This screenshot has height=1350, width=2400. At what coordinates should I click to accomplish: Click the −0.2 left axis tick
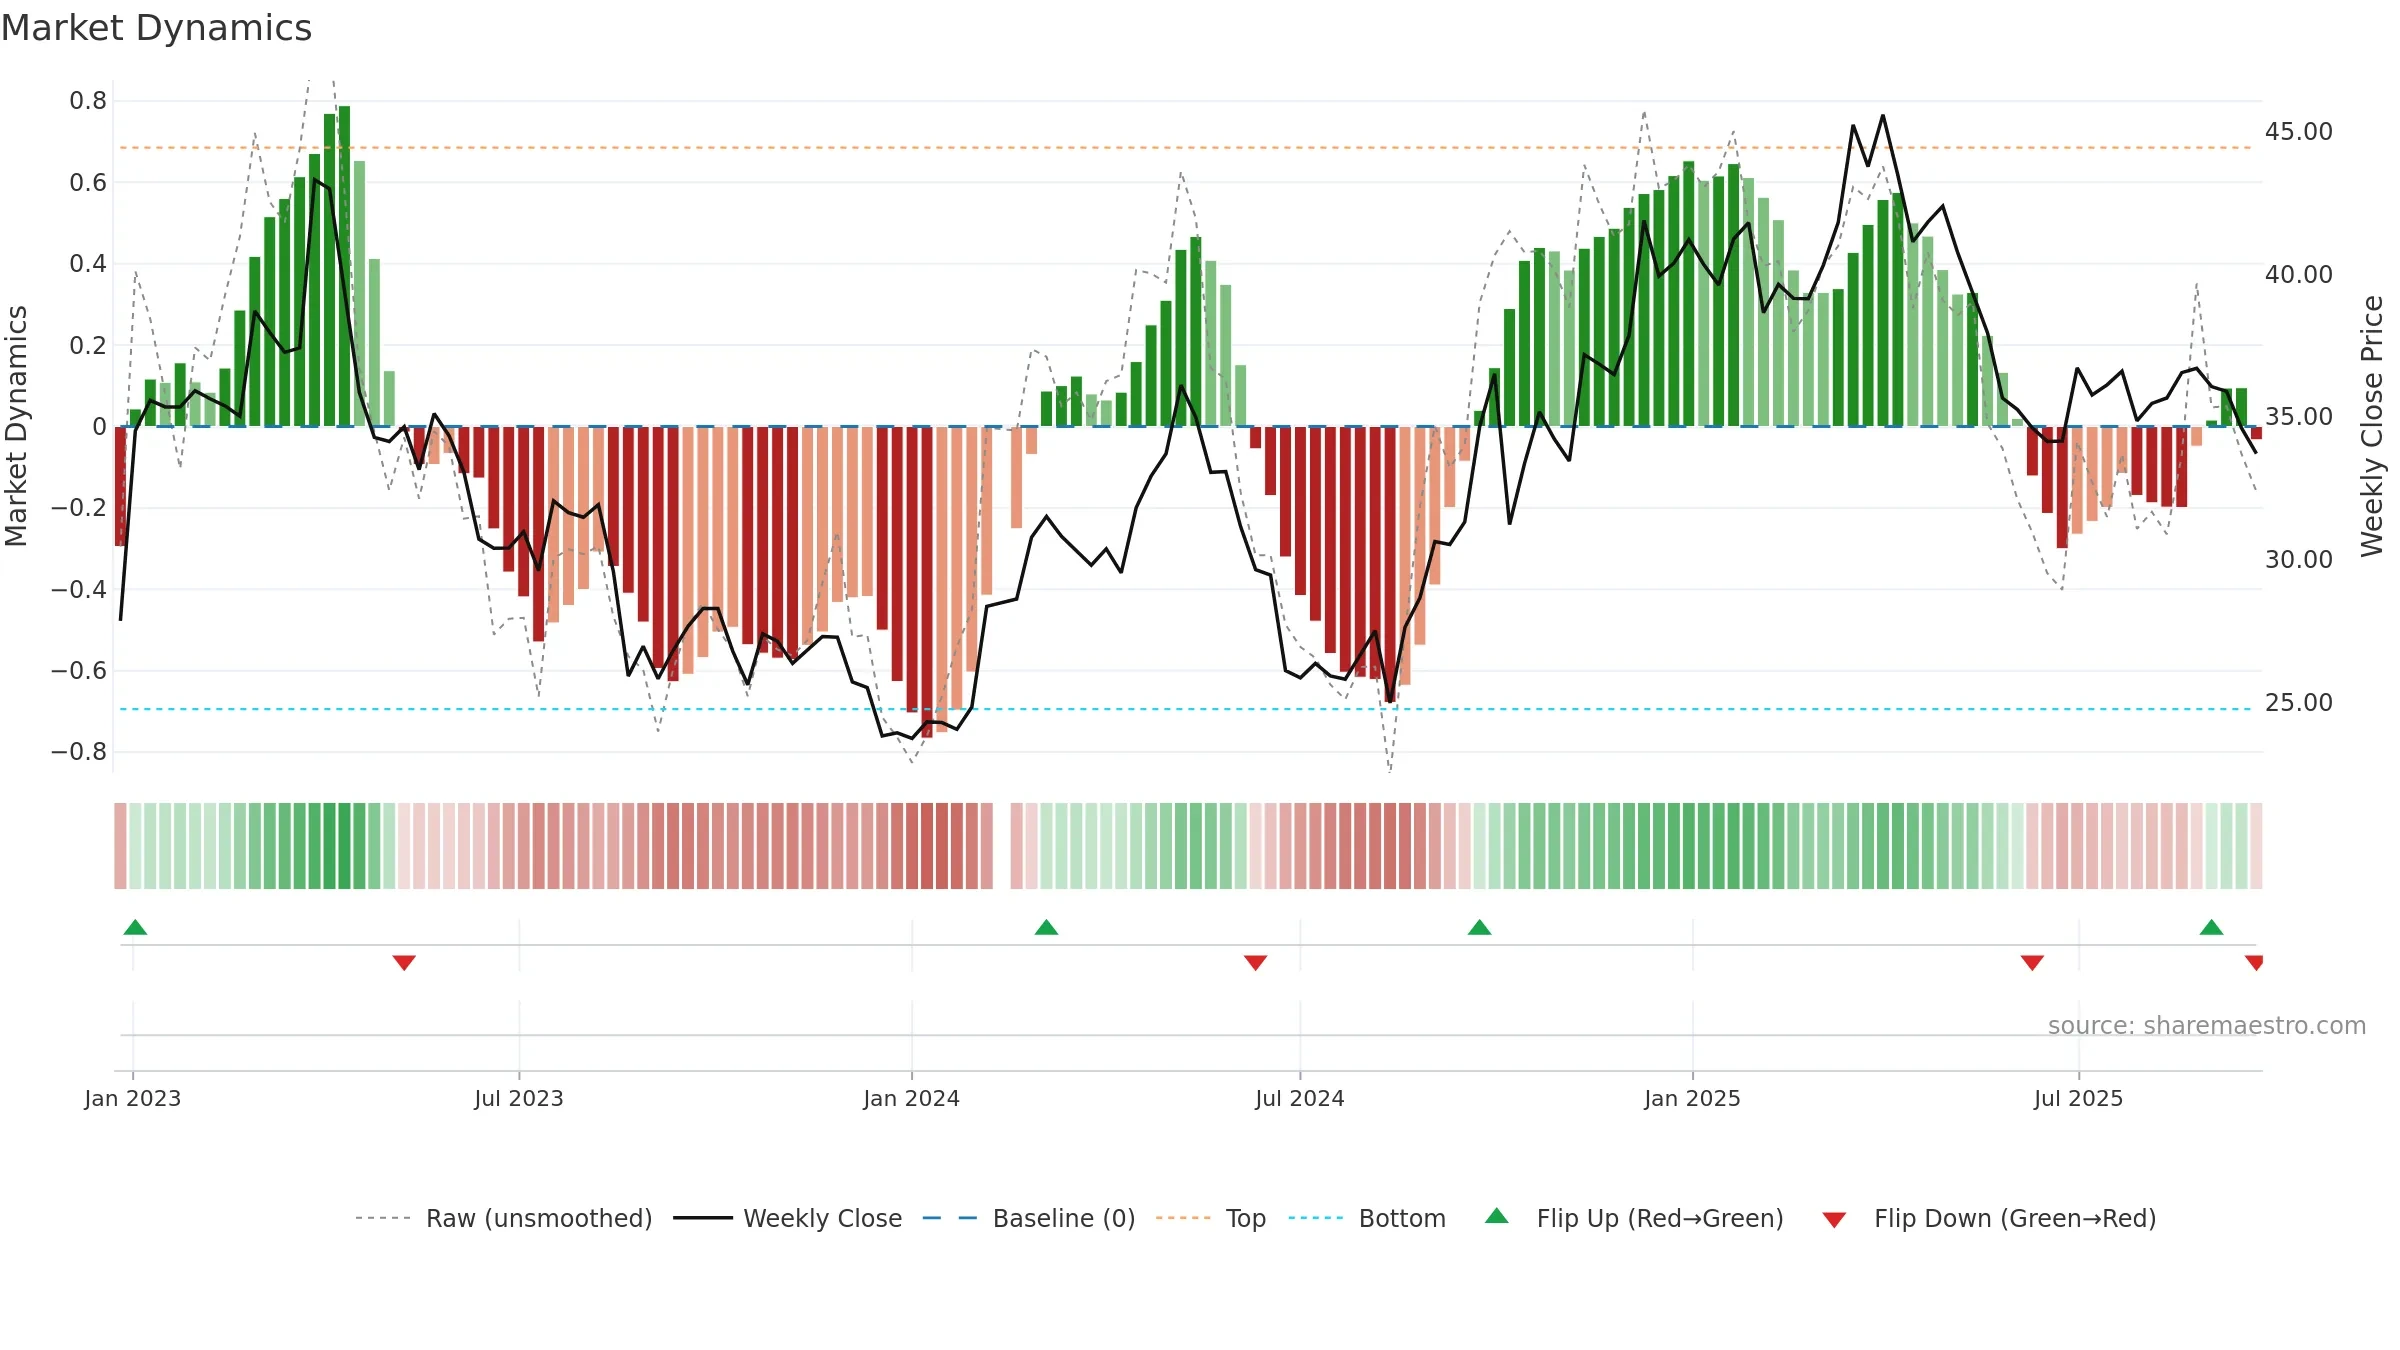(79, 508)
